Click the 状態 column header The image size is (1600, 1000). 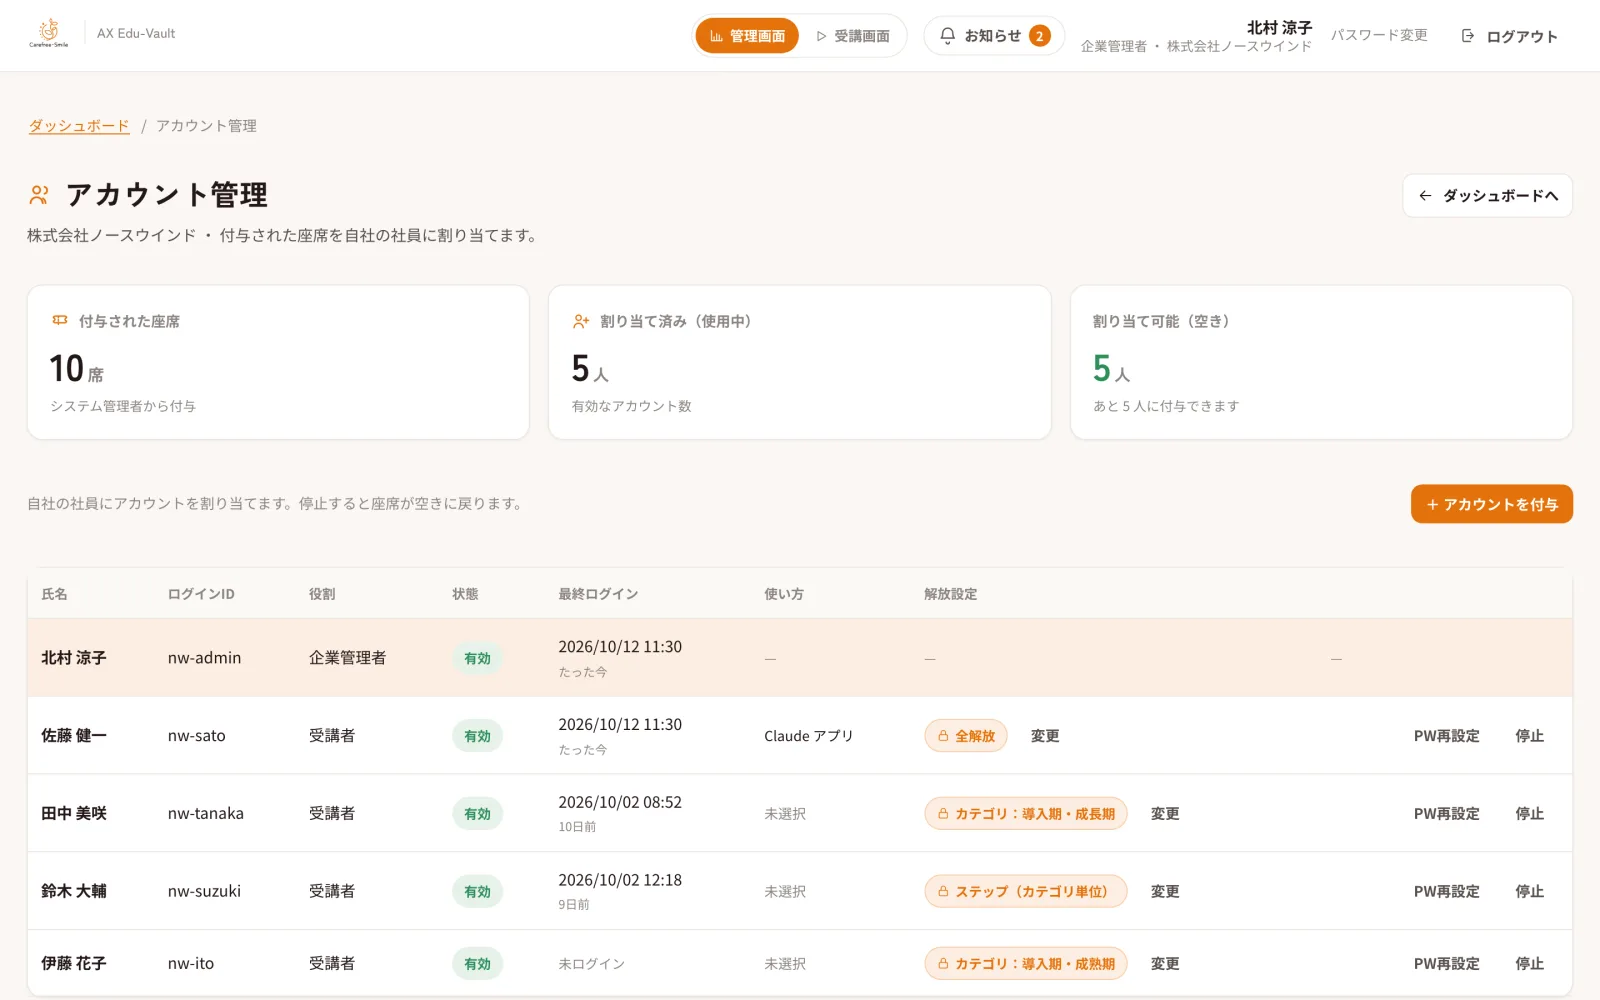coord(465,594)
